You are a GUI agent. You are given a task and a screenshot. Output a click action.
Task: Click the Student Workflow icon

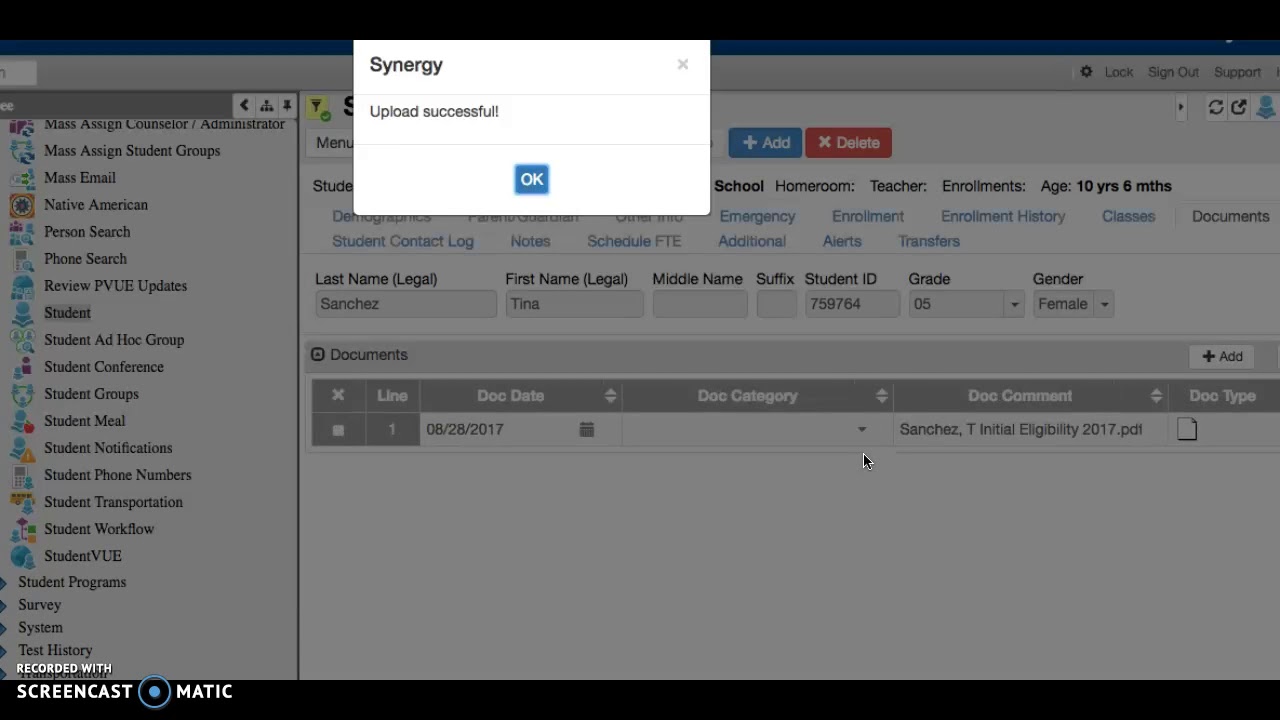[x=22, y=529]
